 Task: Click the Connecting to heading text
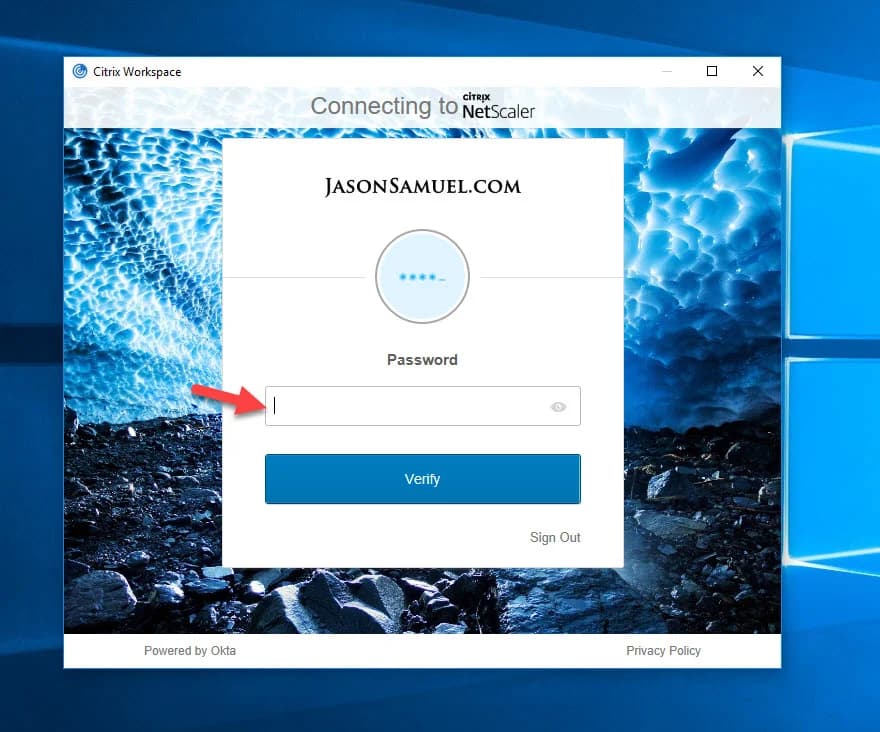tap(384, 106)
